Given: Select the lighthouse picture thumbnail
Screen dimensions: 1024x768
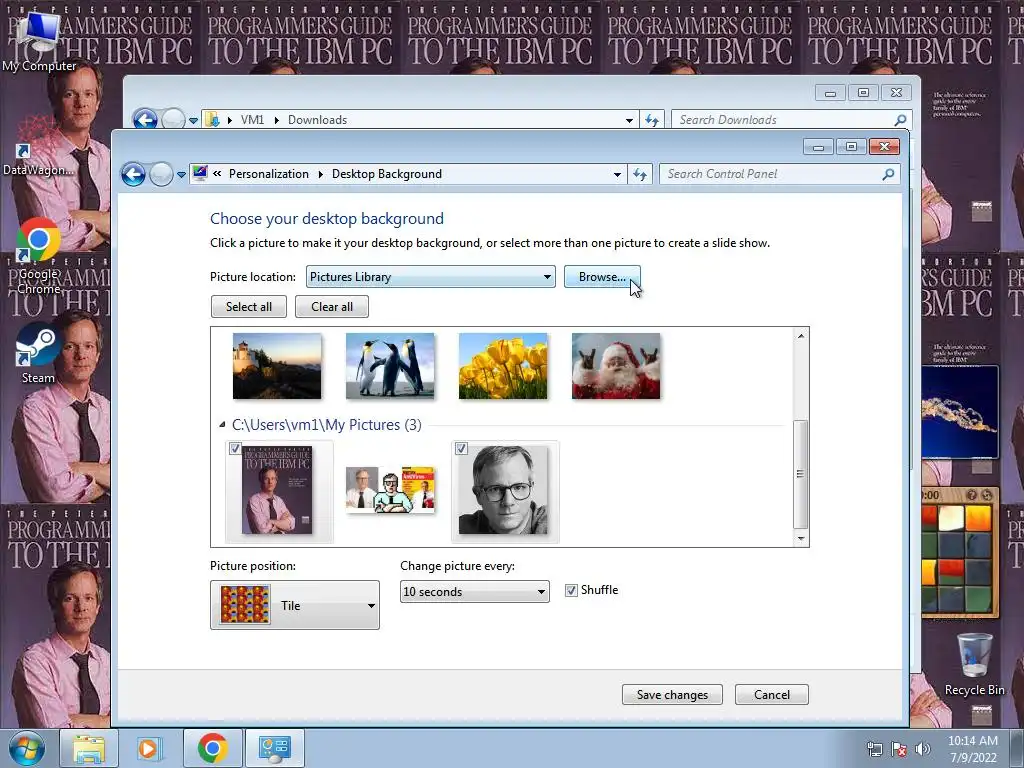Looking at the screenshot, I should coord(277,366).
